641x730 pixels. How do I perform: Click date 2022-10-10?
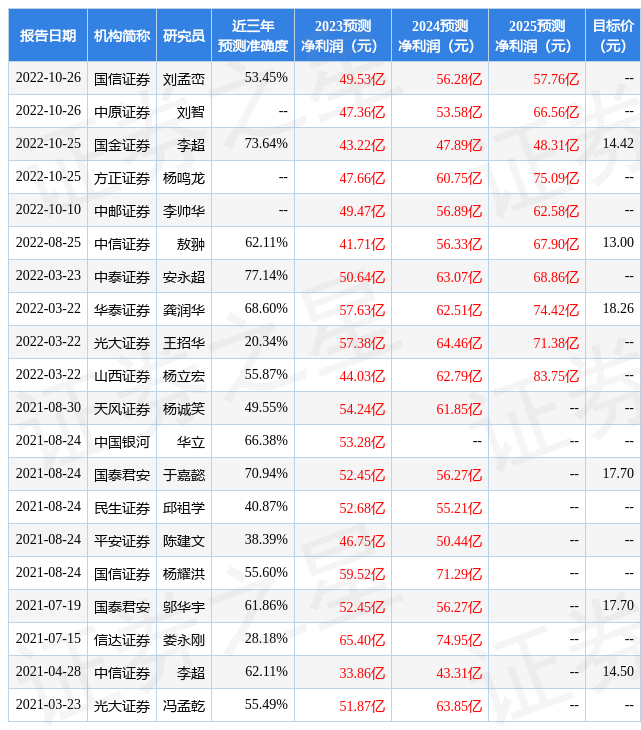coord(48,210)
